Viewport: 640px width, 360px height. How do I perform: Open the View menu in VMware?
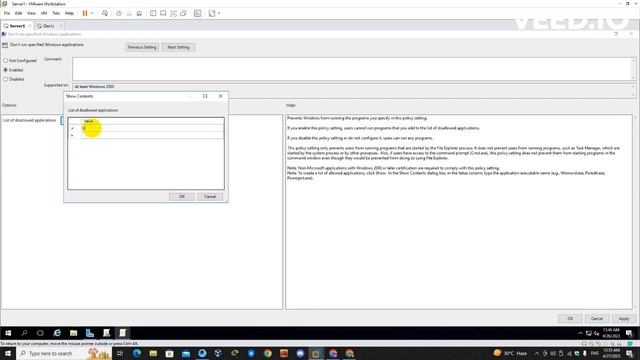(x=31, y=13)
